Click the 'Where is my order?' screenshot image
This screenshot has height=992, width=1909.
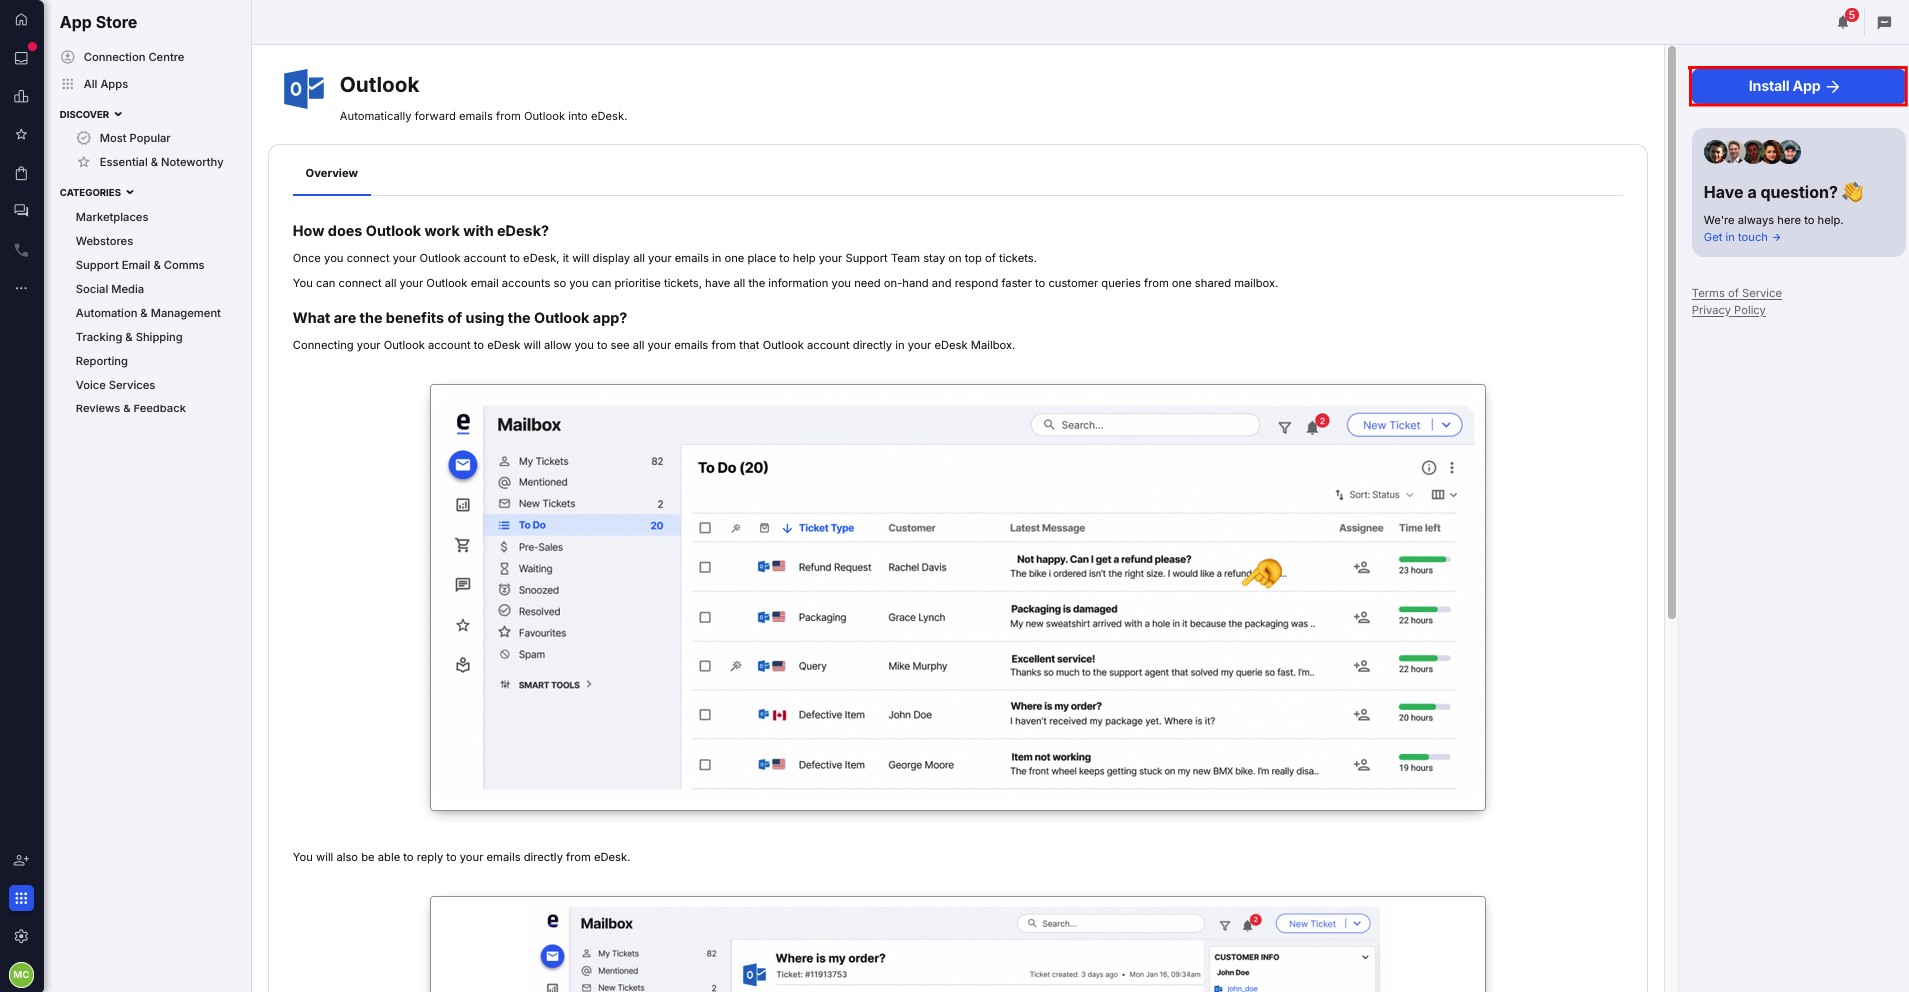(957, 944)
